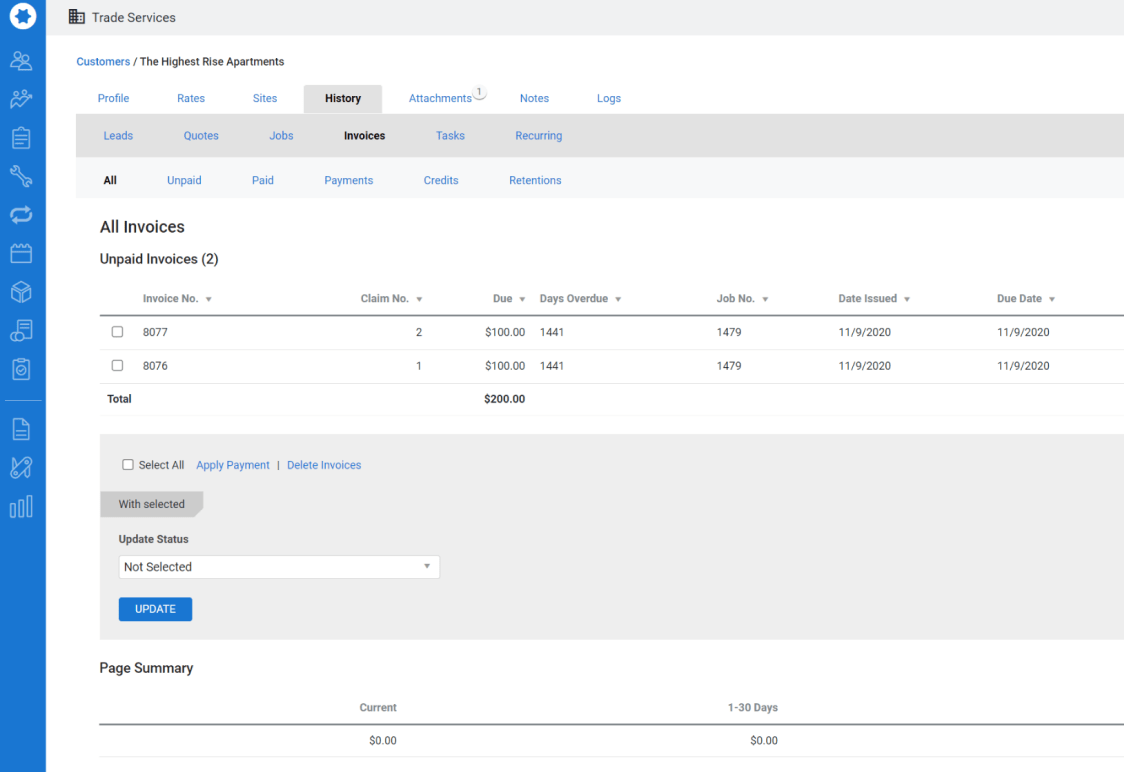Click the calendar scheduling icon
Image resolution: width=1124 pixels, height=772 pixels.
point(20,253)
